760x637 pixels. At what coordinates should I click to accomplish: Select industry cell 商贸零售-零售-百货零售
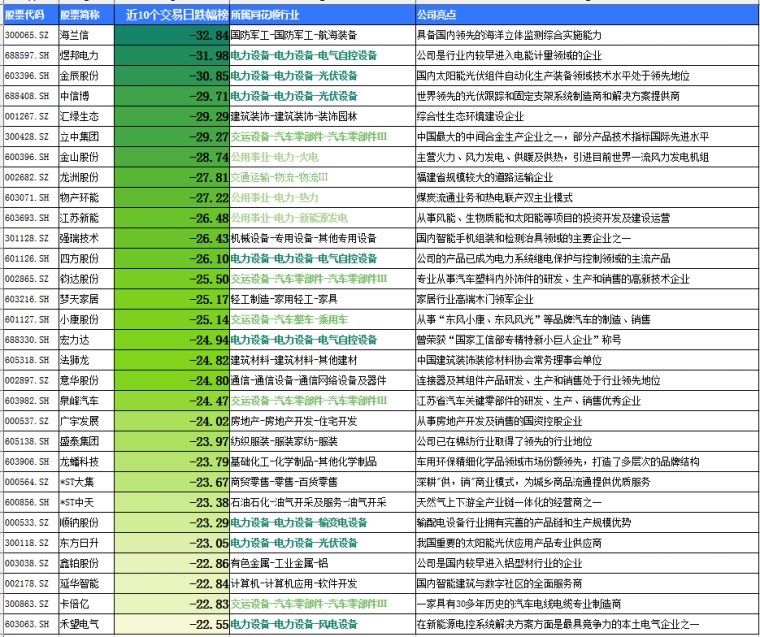(322, 482)
